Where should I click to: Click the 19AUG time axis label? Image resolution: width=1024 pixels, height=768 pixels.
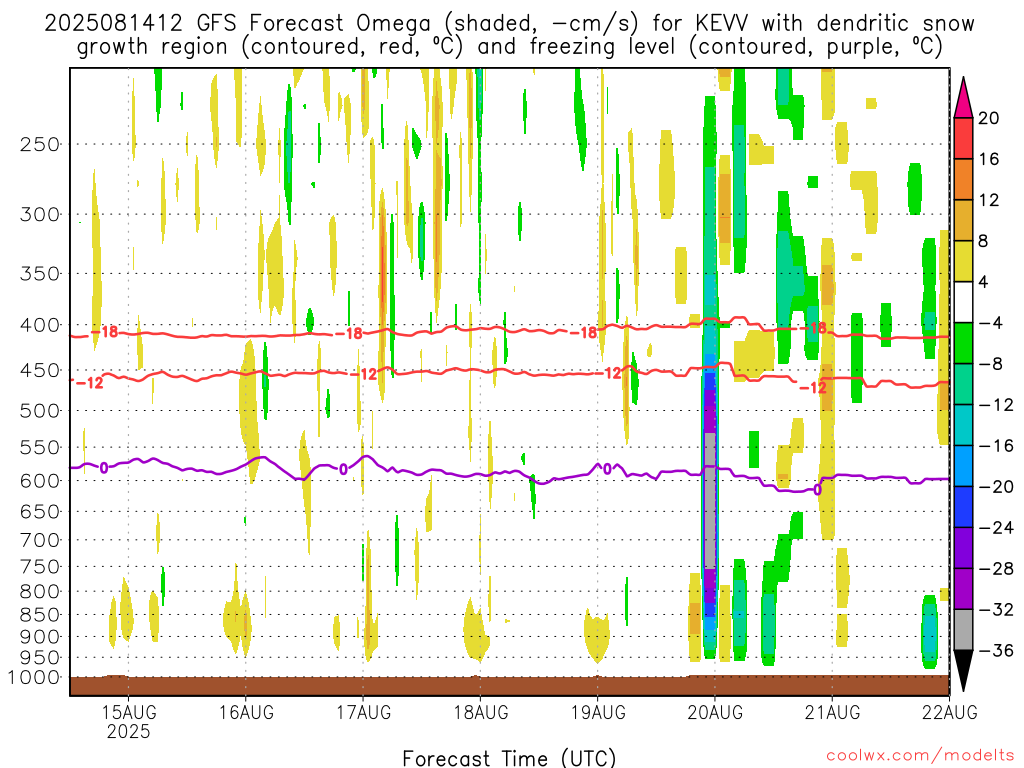point(598,712)
